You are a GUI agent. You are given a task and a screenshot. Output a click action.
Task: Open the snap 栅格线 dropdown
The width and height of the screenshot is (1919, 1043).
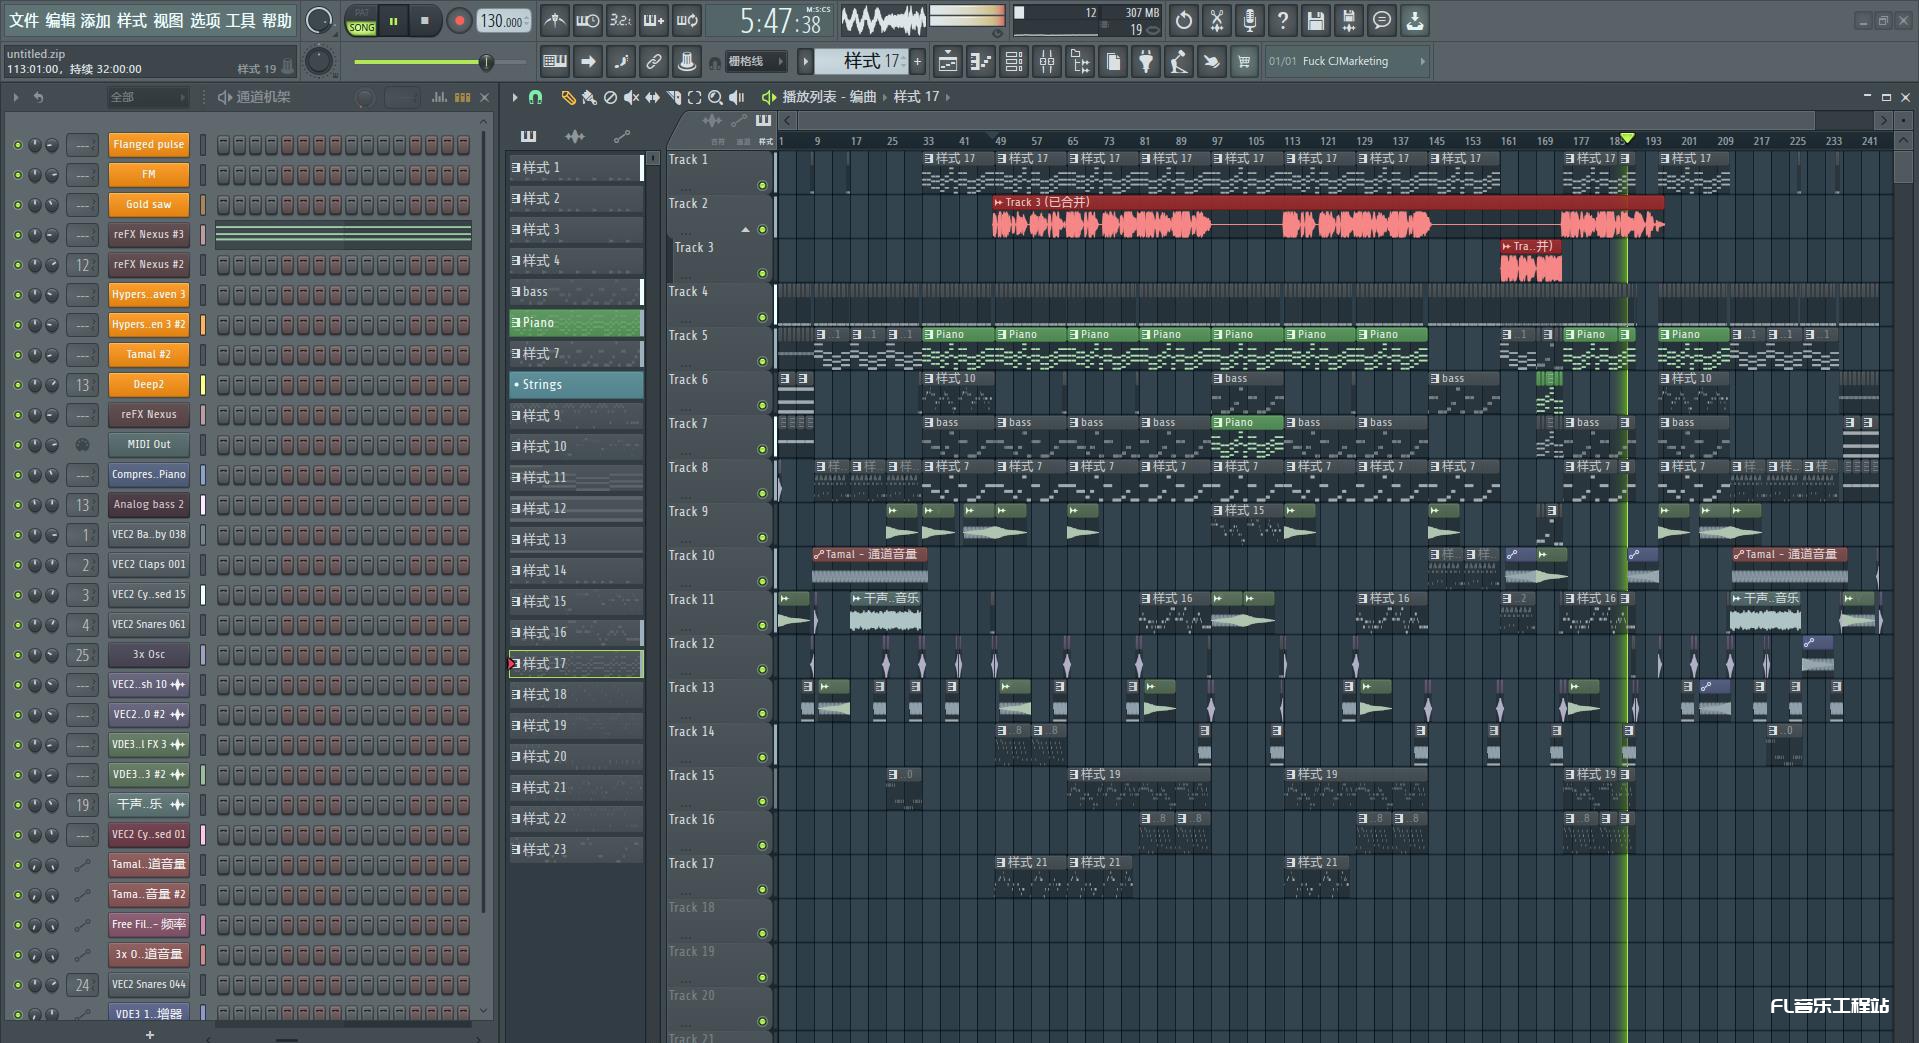(757, 62)
